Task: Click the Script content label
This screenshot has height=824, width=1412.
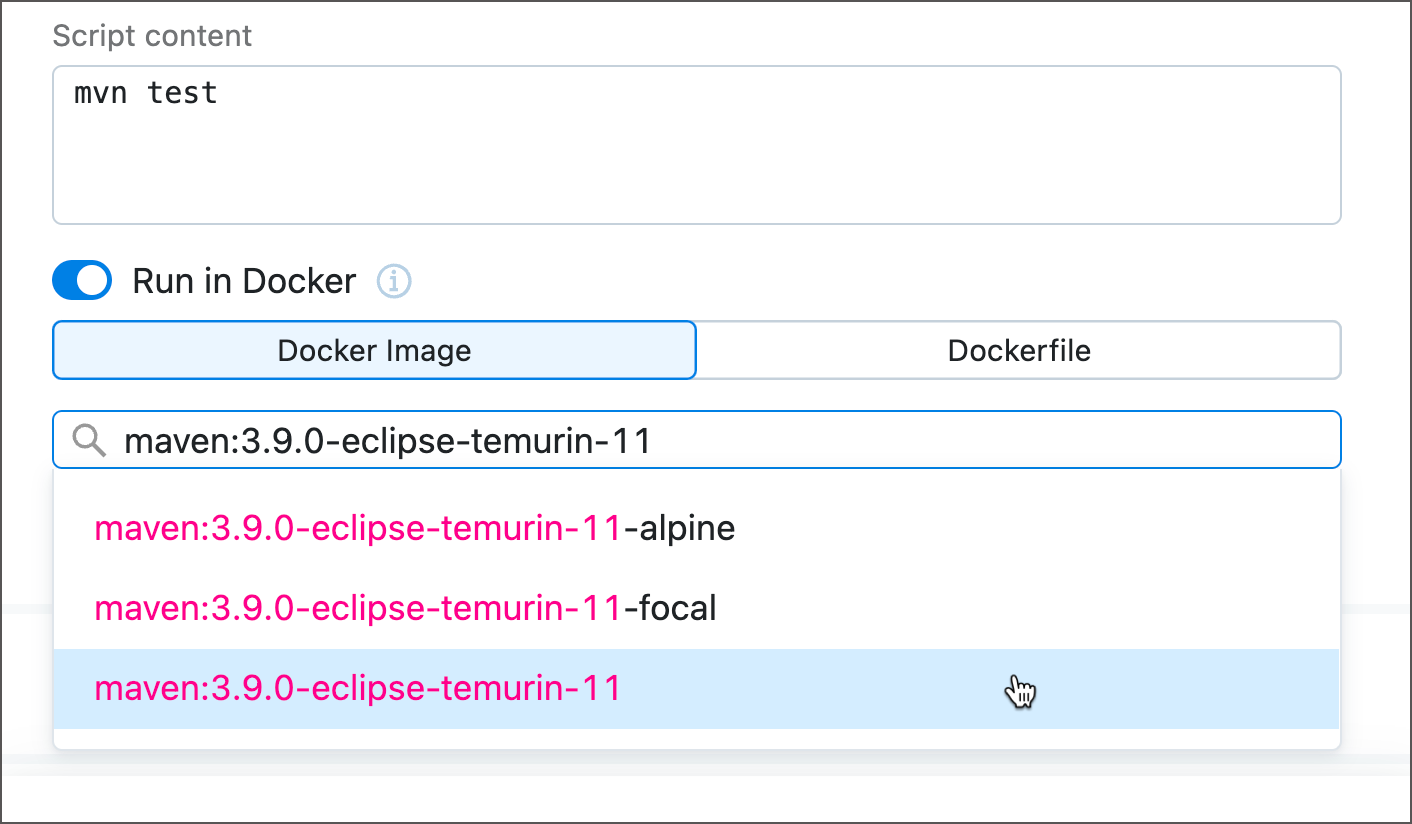Action: [x=152, y=36]
